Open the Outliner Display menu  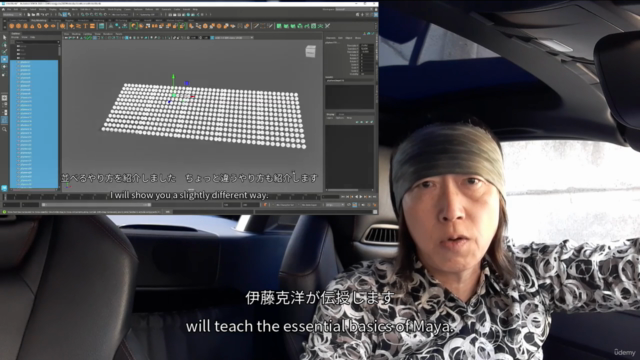coord(15,37)
